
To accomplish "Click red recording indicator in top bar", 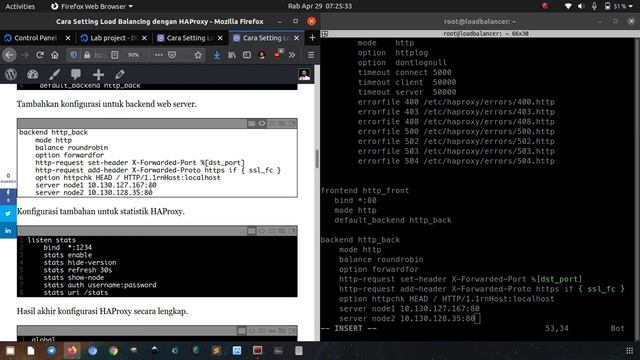I will coord(545,6).
